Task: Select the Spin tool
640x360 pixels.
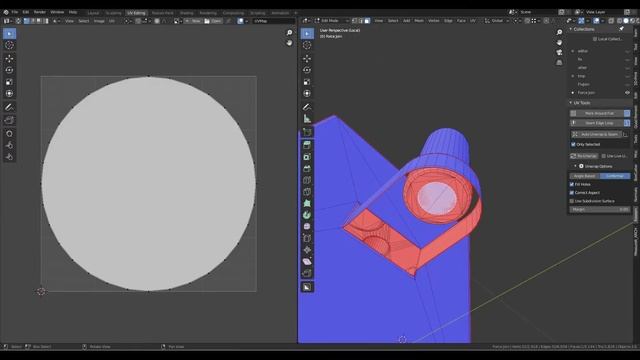Action: pos(307,215)
